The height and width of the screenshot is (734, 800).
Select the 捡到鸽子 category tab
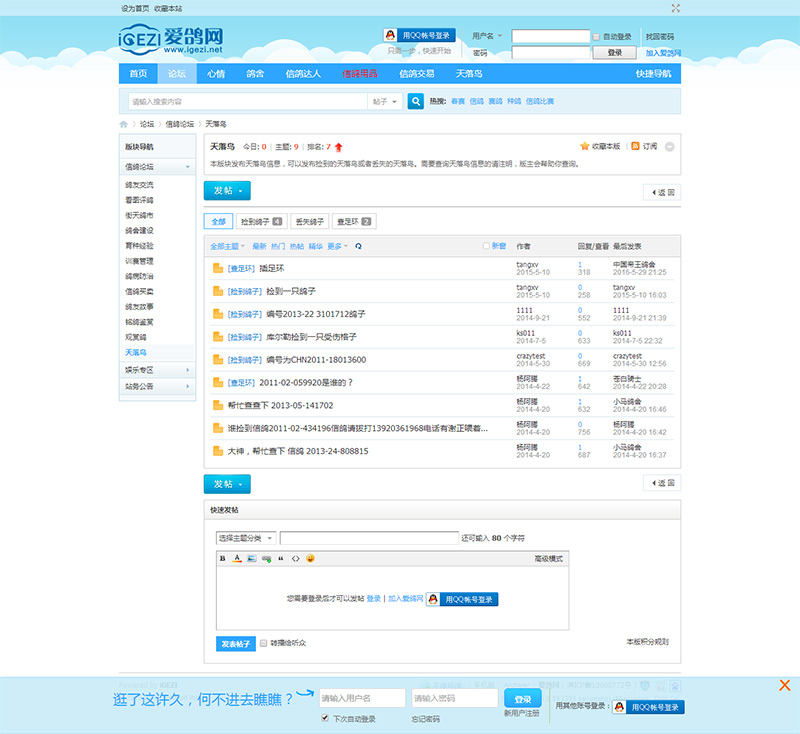tap(261, 221)
